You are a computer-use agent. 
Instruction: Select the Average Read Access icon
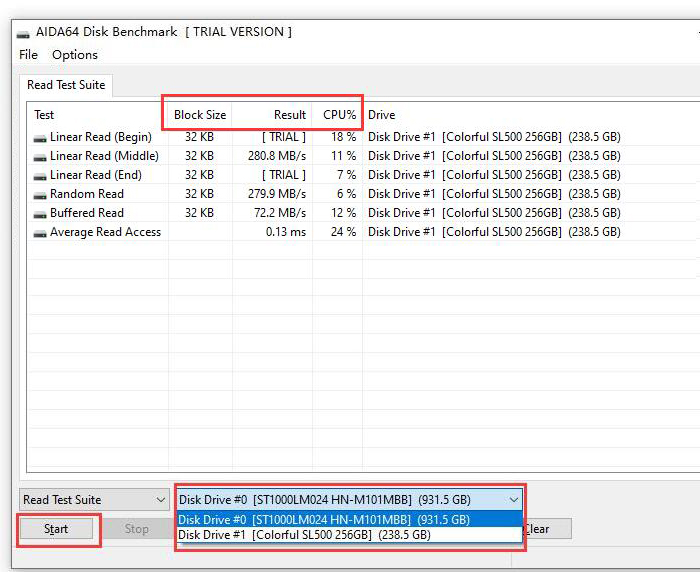[40, 232]
